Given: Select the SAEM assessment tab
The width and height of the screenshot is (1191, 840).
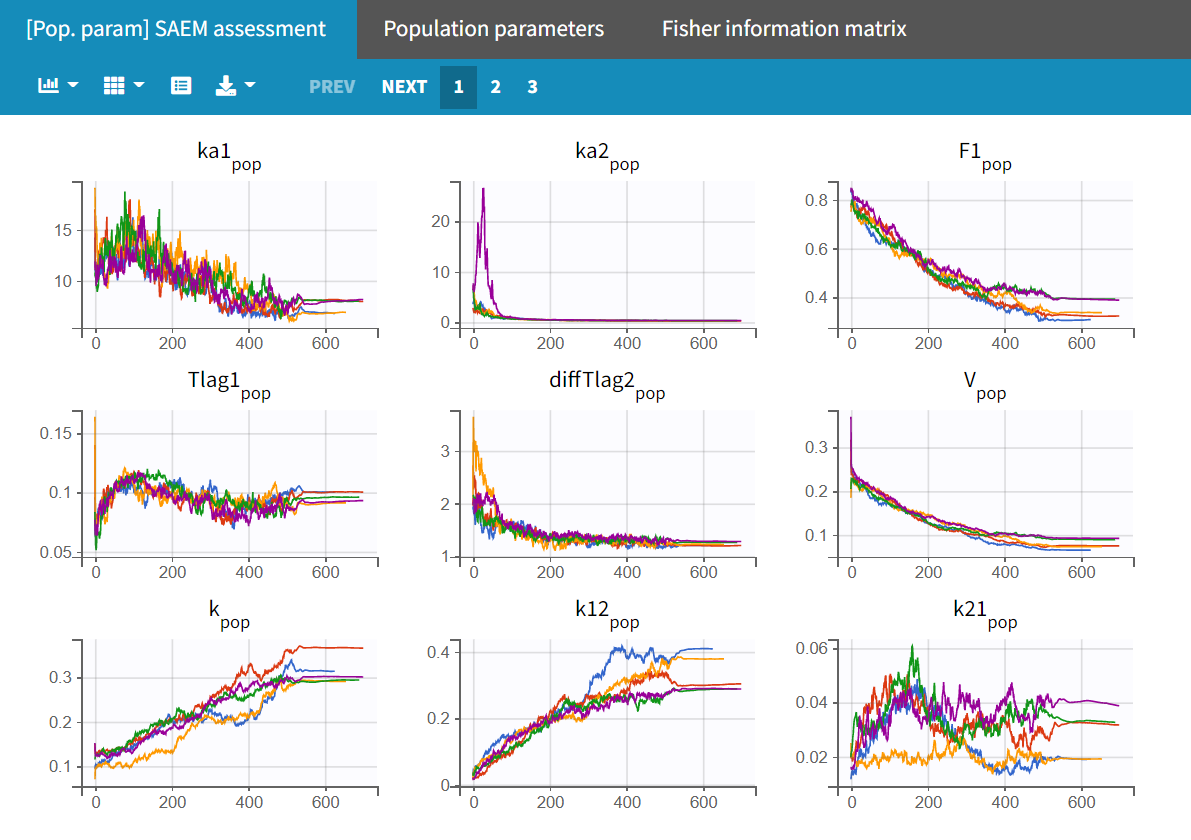Looking at the screenshot, I should (x=177, y=29).
